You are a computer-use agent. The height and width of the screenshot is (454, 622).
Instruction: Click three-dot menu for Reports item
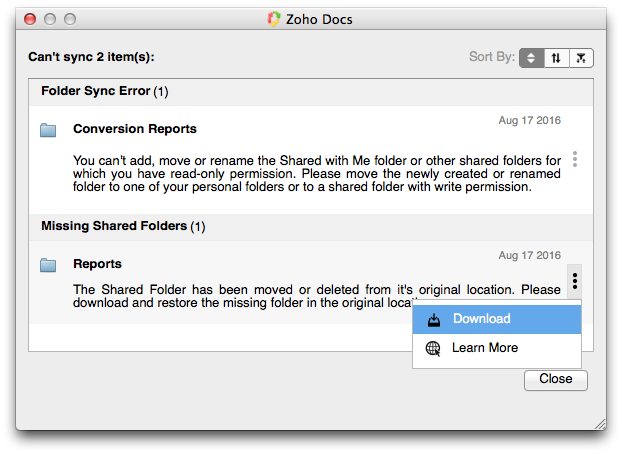[x=575, y=281]
